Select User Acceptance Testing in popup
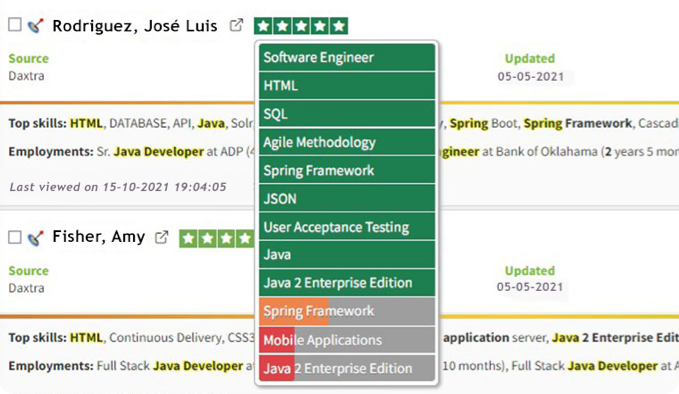This screenshot has height=394, width=679. coord(347,226)
